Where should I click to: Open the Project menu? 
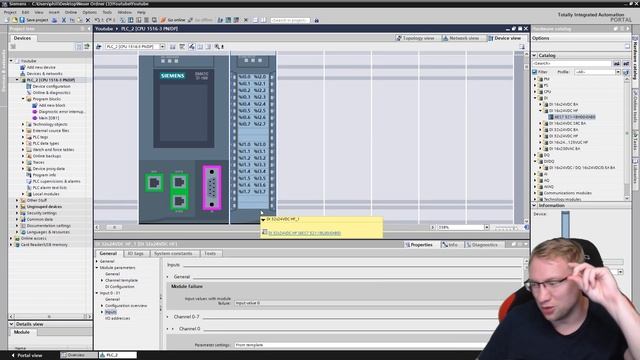10,12
